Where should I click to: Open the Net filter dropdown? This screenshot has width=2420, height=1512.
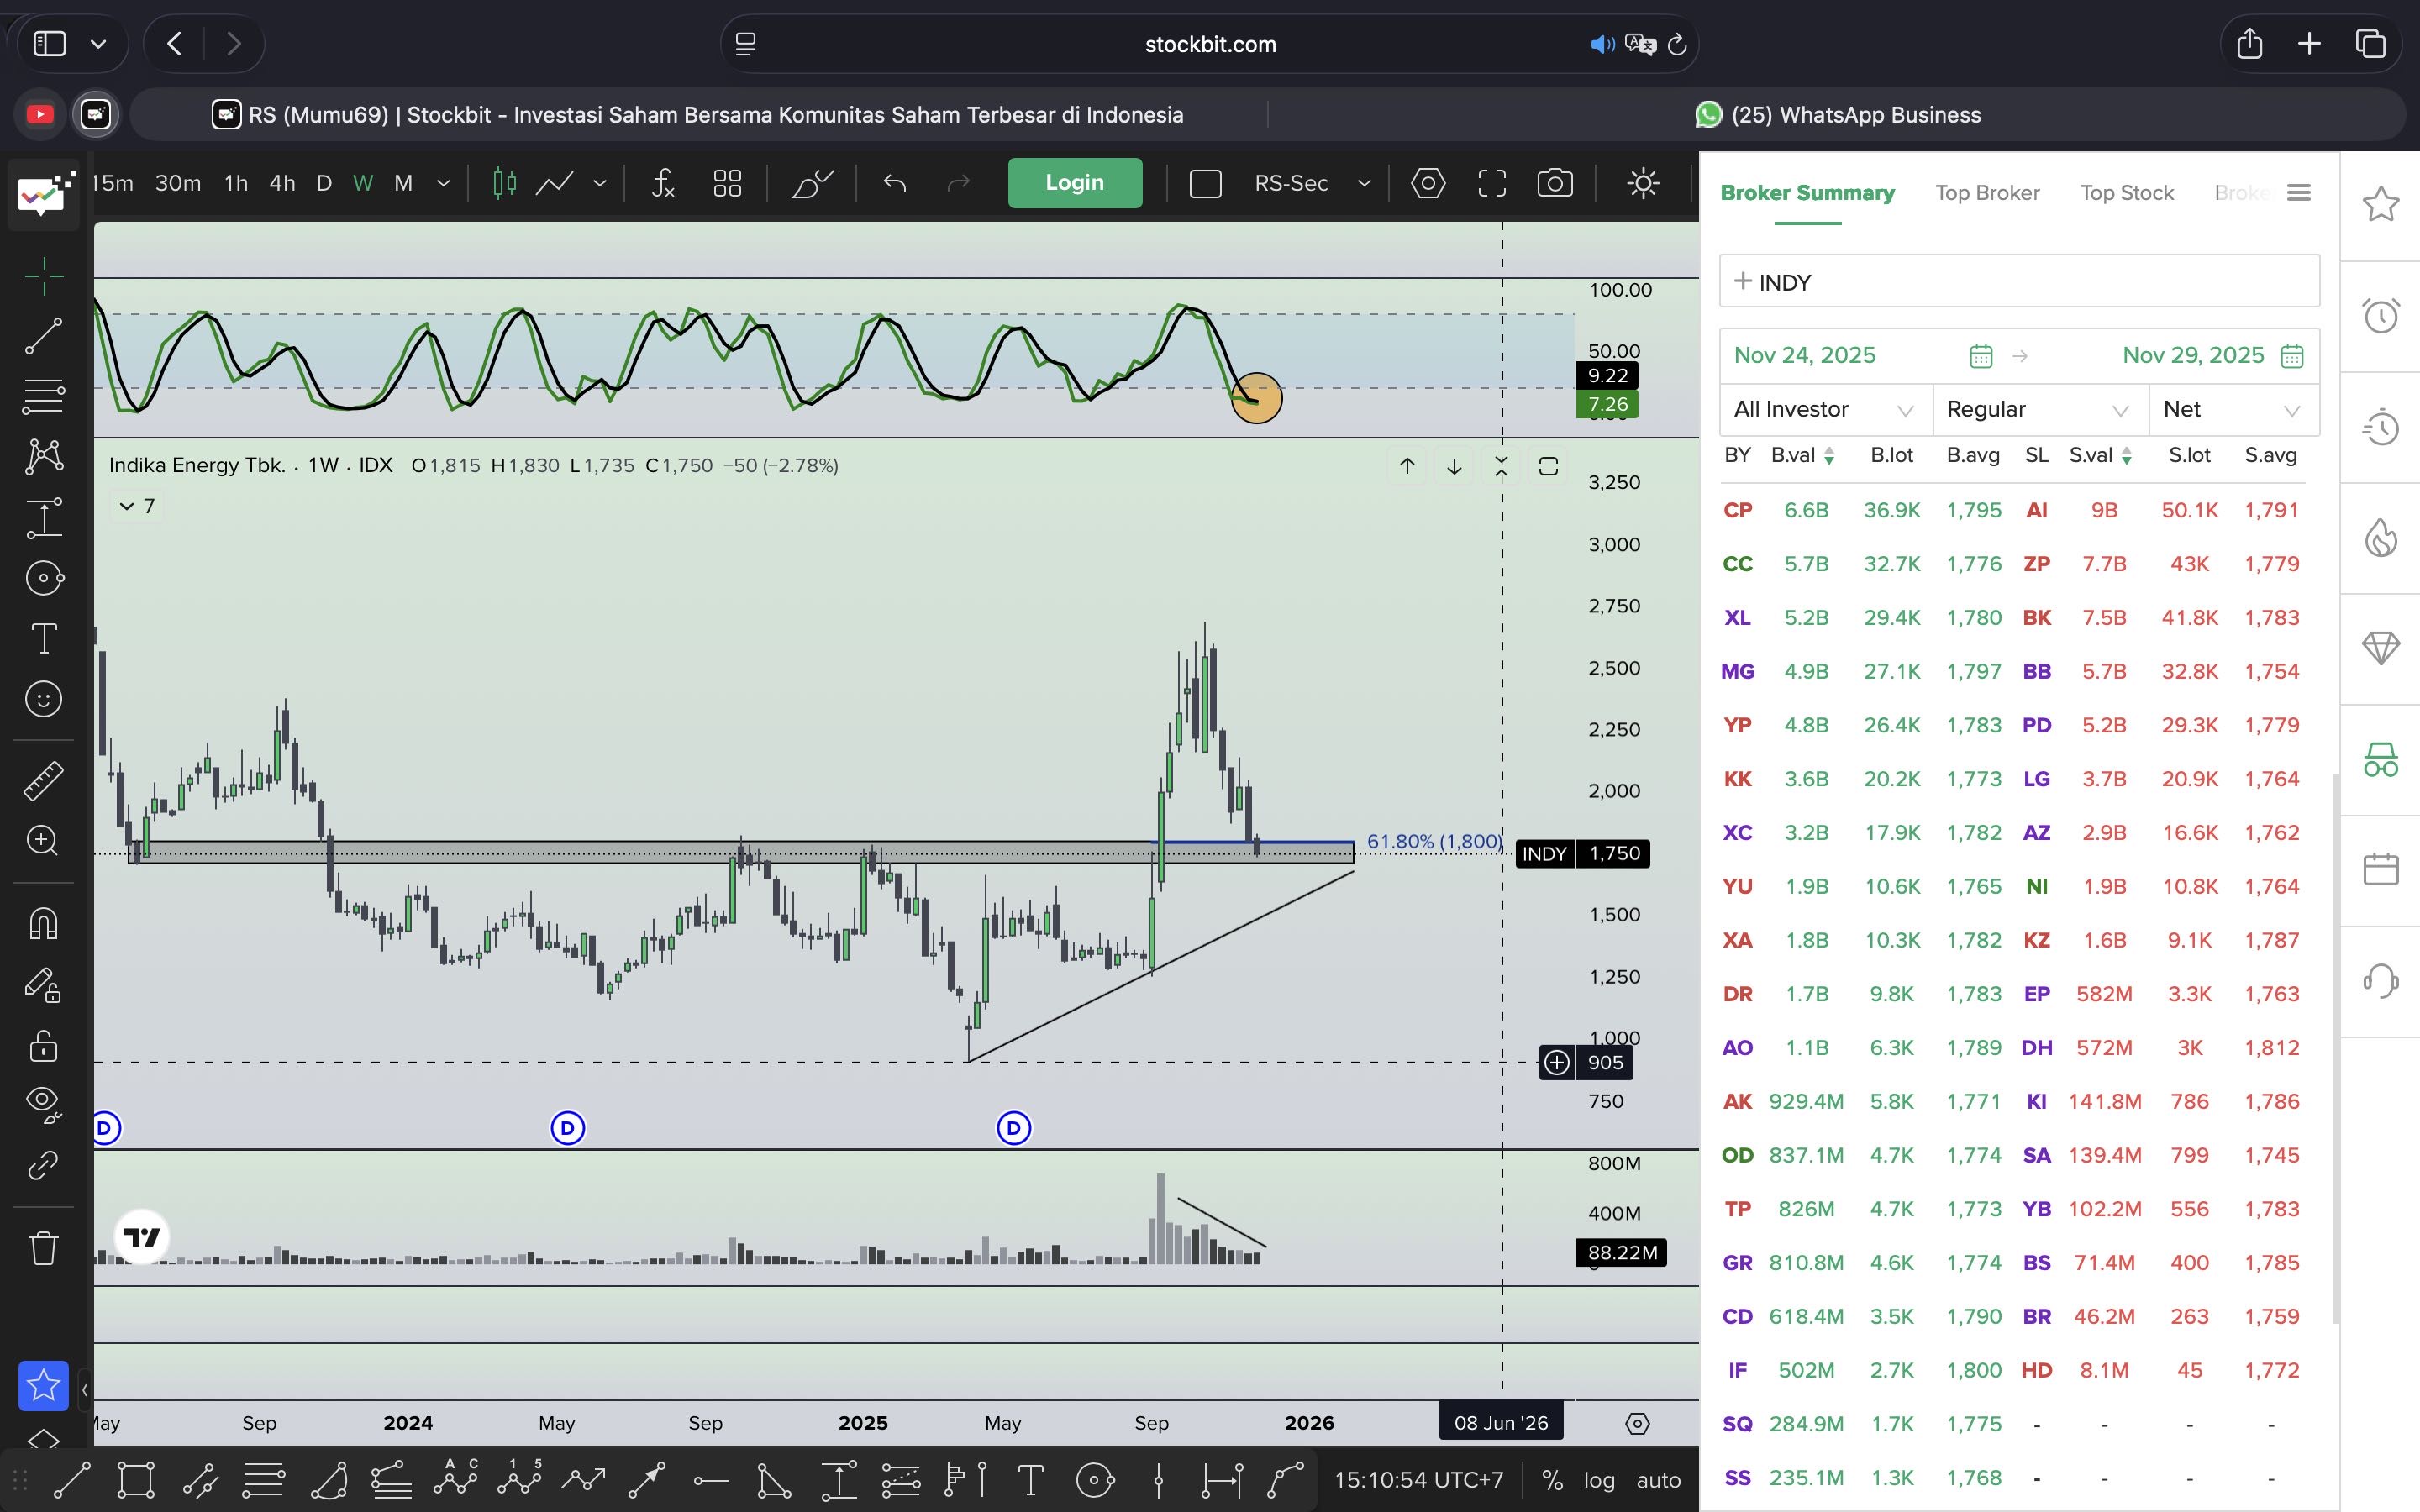click(x=2231, y=409)
